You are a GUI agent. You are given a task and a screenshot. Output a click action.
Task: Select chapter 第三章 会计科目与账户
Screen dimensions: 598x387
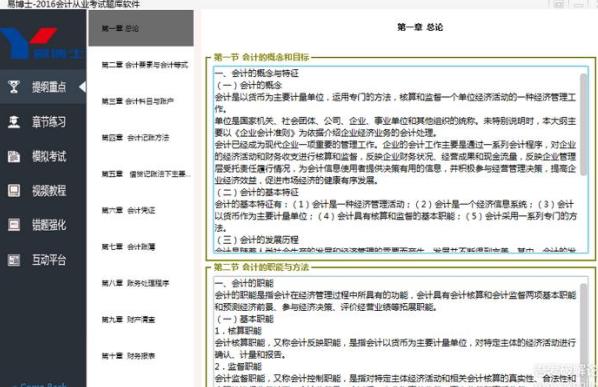138,101
